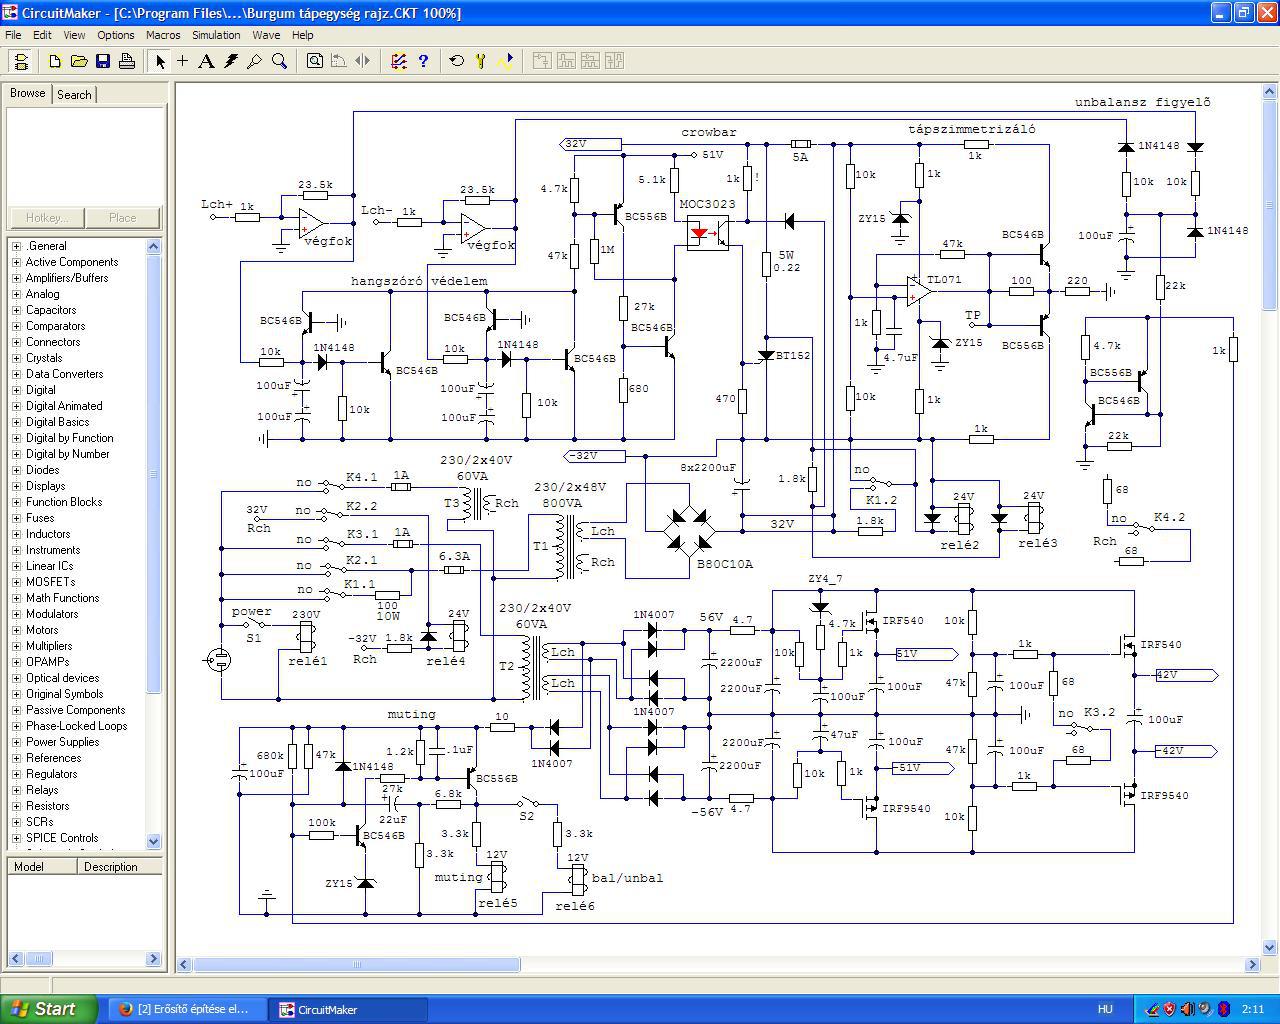Screen dimensions: 1280x1024
Task: Click the Rotate 90 toolbar icon
Action: coord(339,61)
